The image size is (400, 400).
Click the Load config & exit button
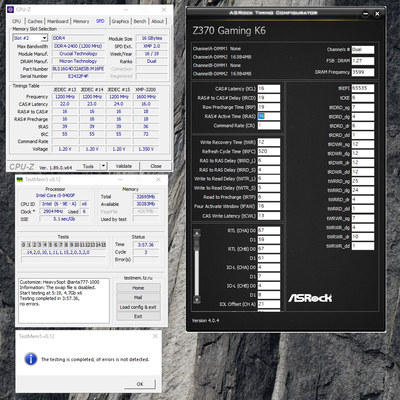pyautogui.click(x=138, y=307)
